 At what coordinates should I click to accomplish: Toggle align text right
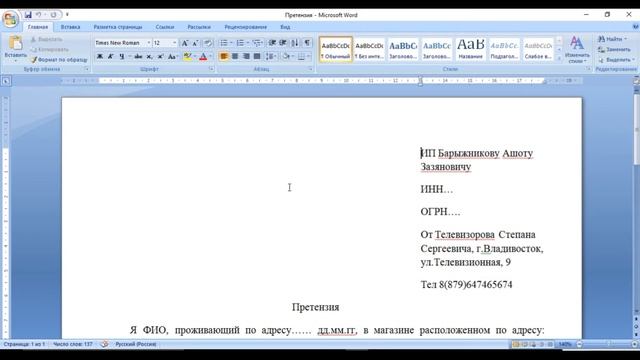point(246,56)
